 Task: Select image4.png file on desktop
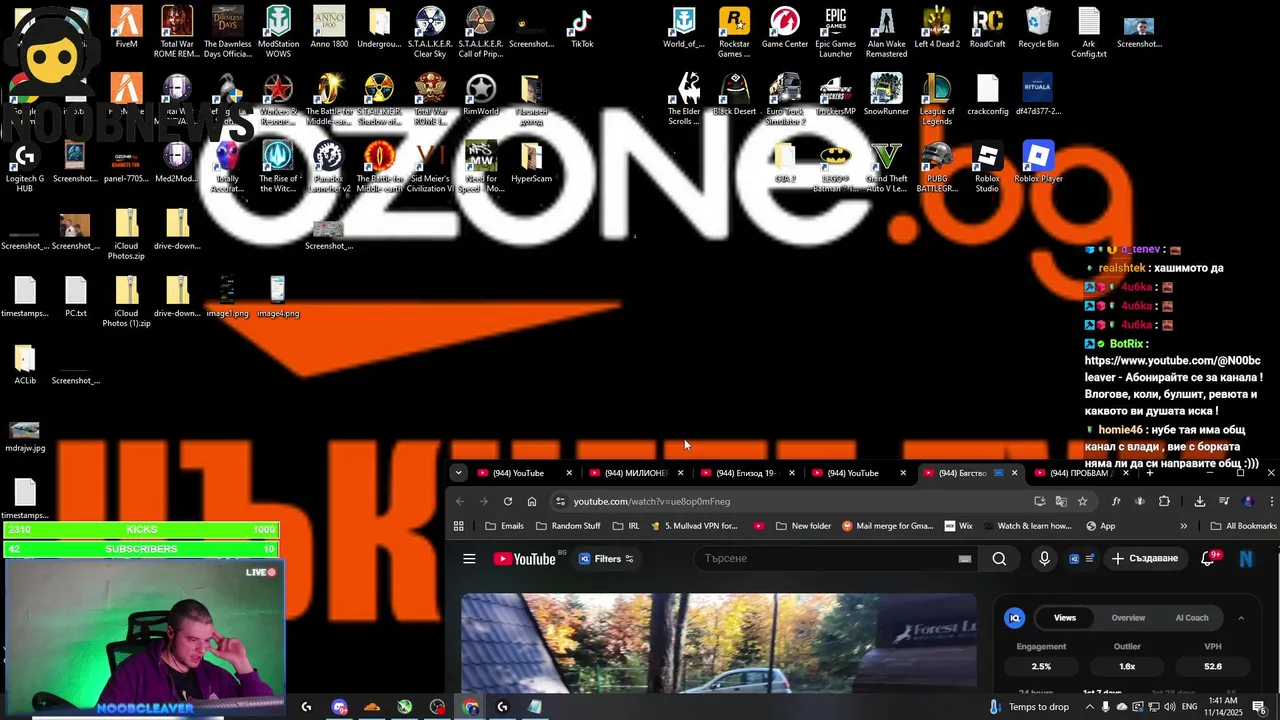click(x=278, y=296)
